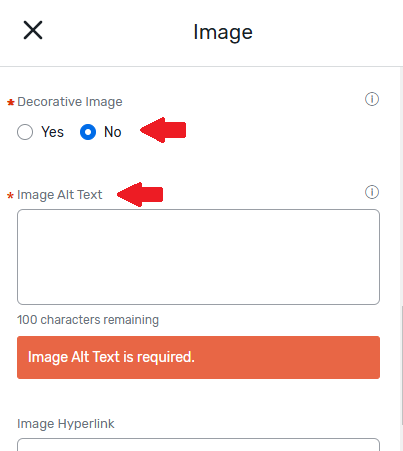Click the "Image" panel title
Screen dimensions: 403x451
tap(223, 32)
